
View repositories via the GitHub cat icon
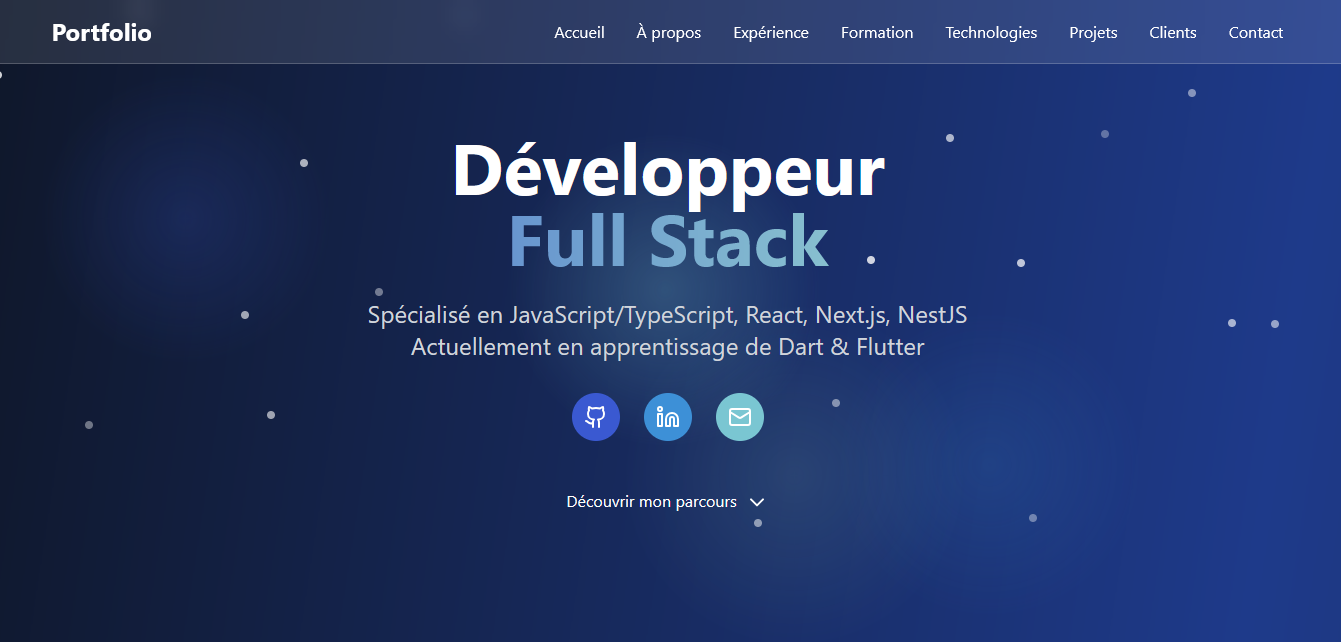point(595,417)
